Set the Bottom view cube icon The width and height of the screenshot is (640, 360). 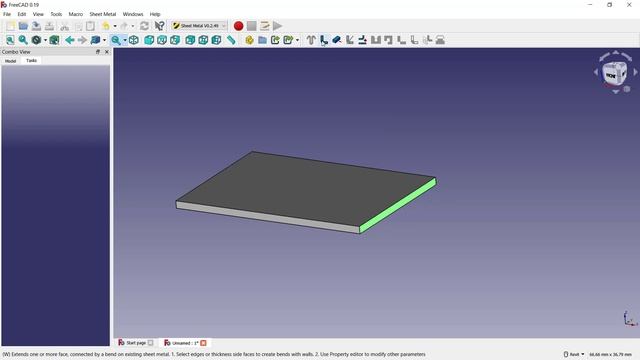203,40
